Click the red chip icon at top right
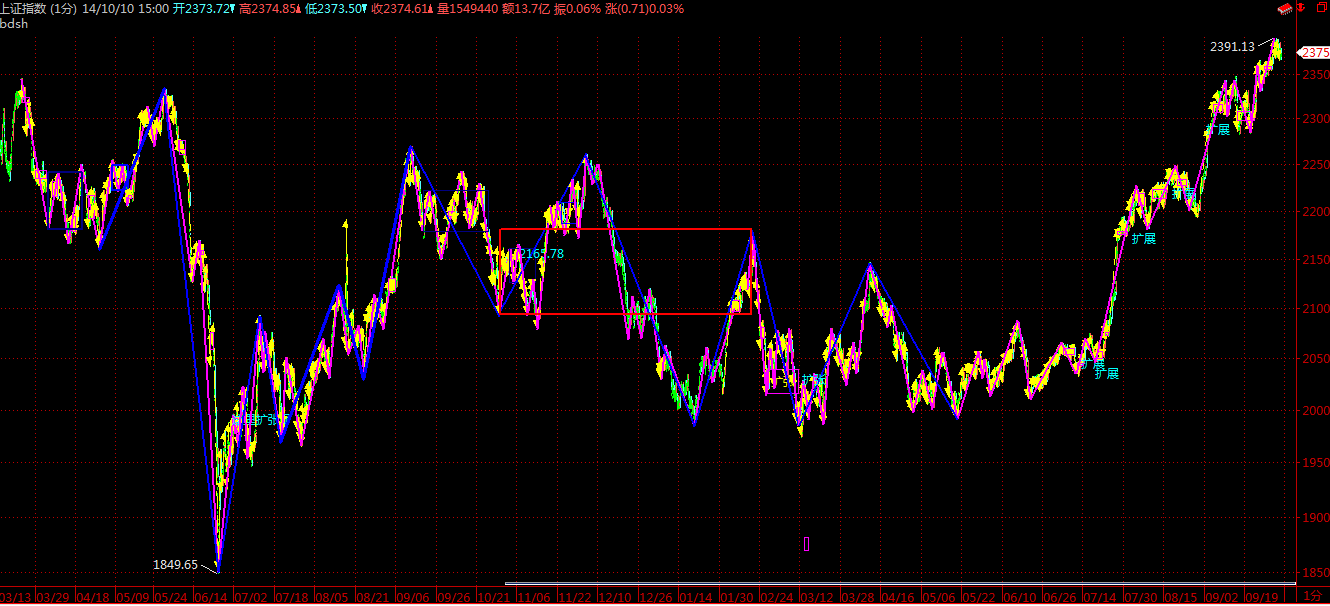 pos(1285,8)
